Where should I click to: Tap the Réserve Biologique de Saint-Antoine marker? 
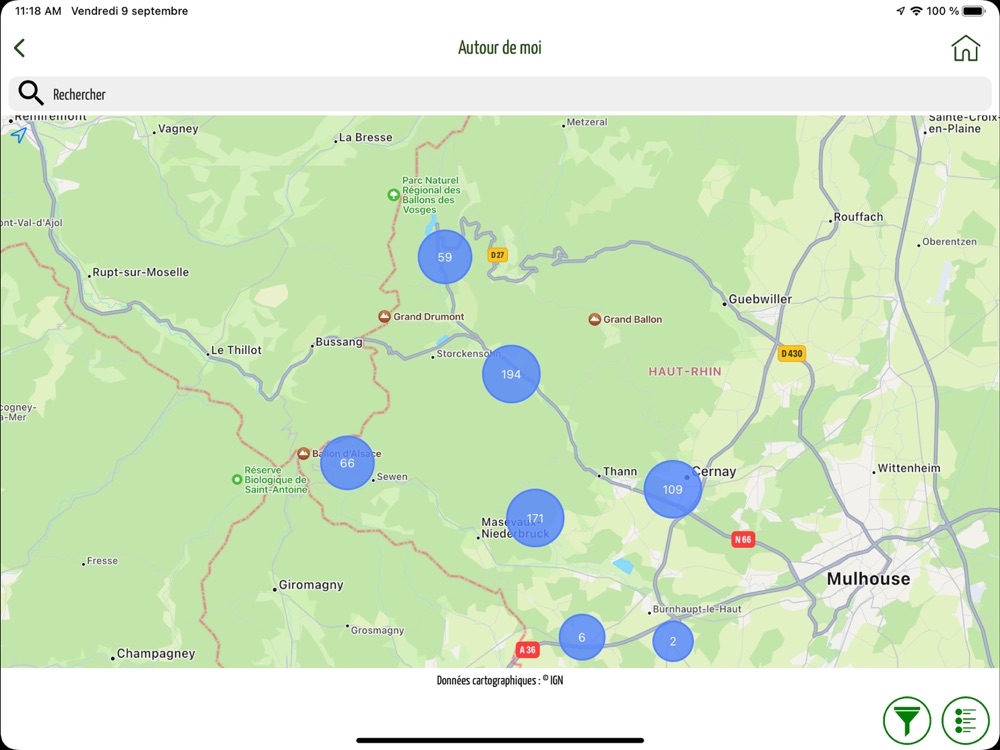[237, 479]
